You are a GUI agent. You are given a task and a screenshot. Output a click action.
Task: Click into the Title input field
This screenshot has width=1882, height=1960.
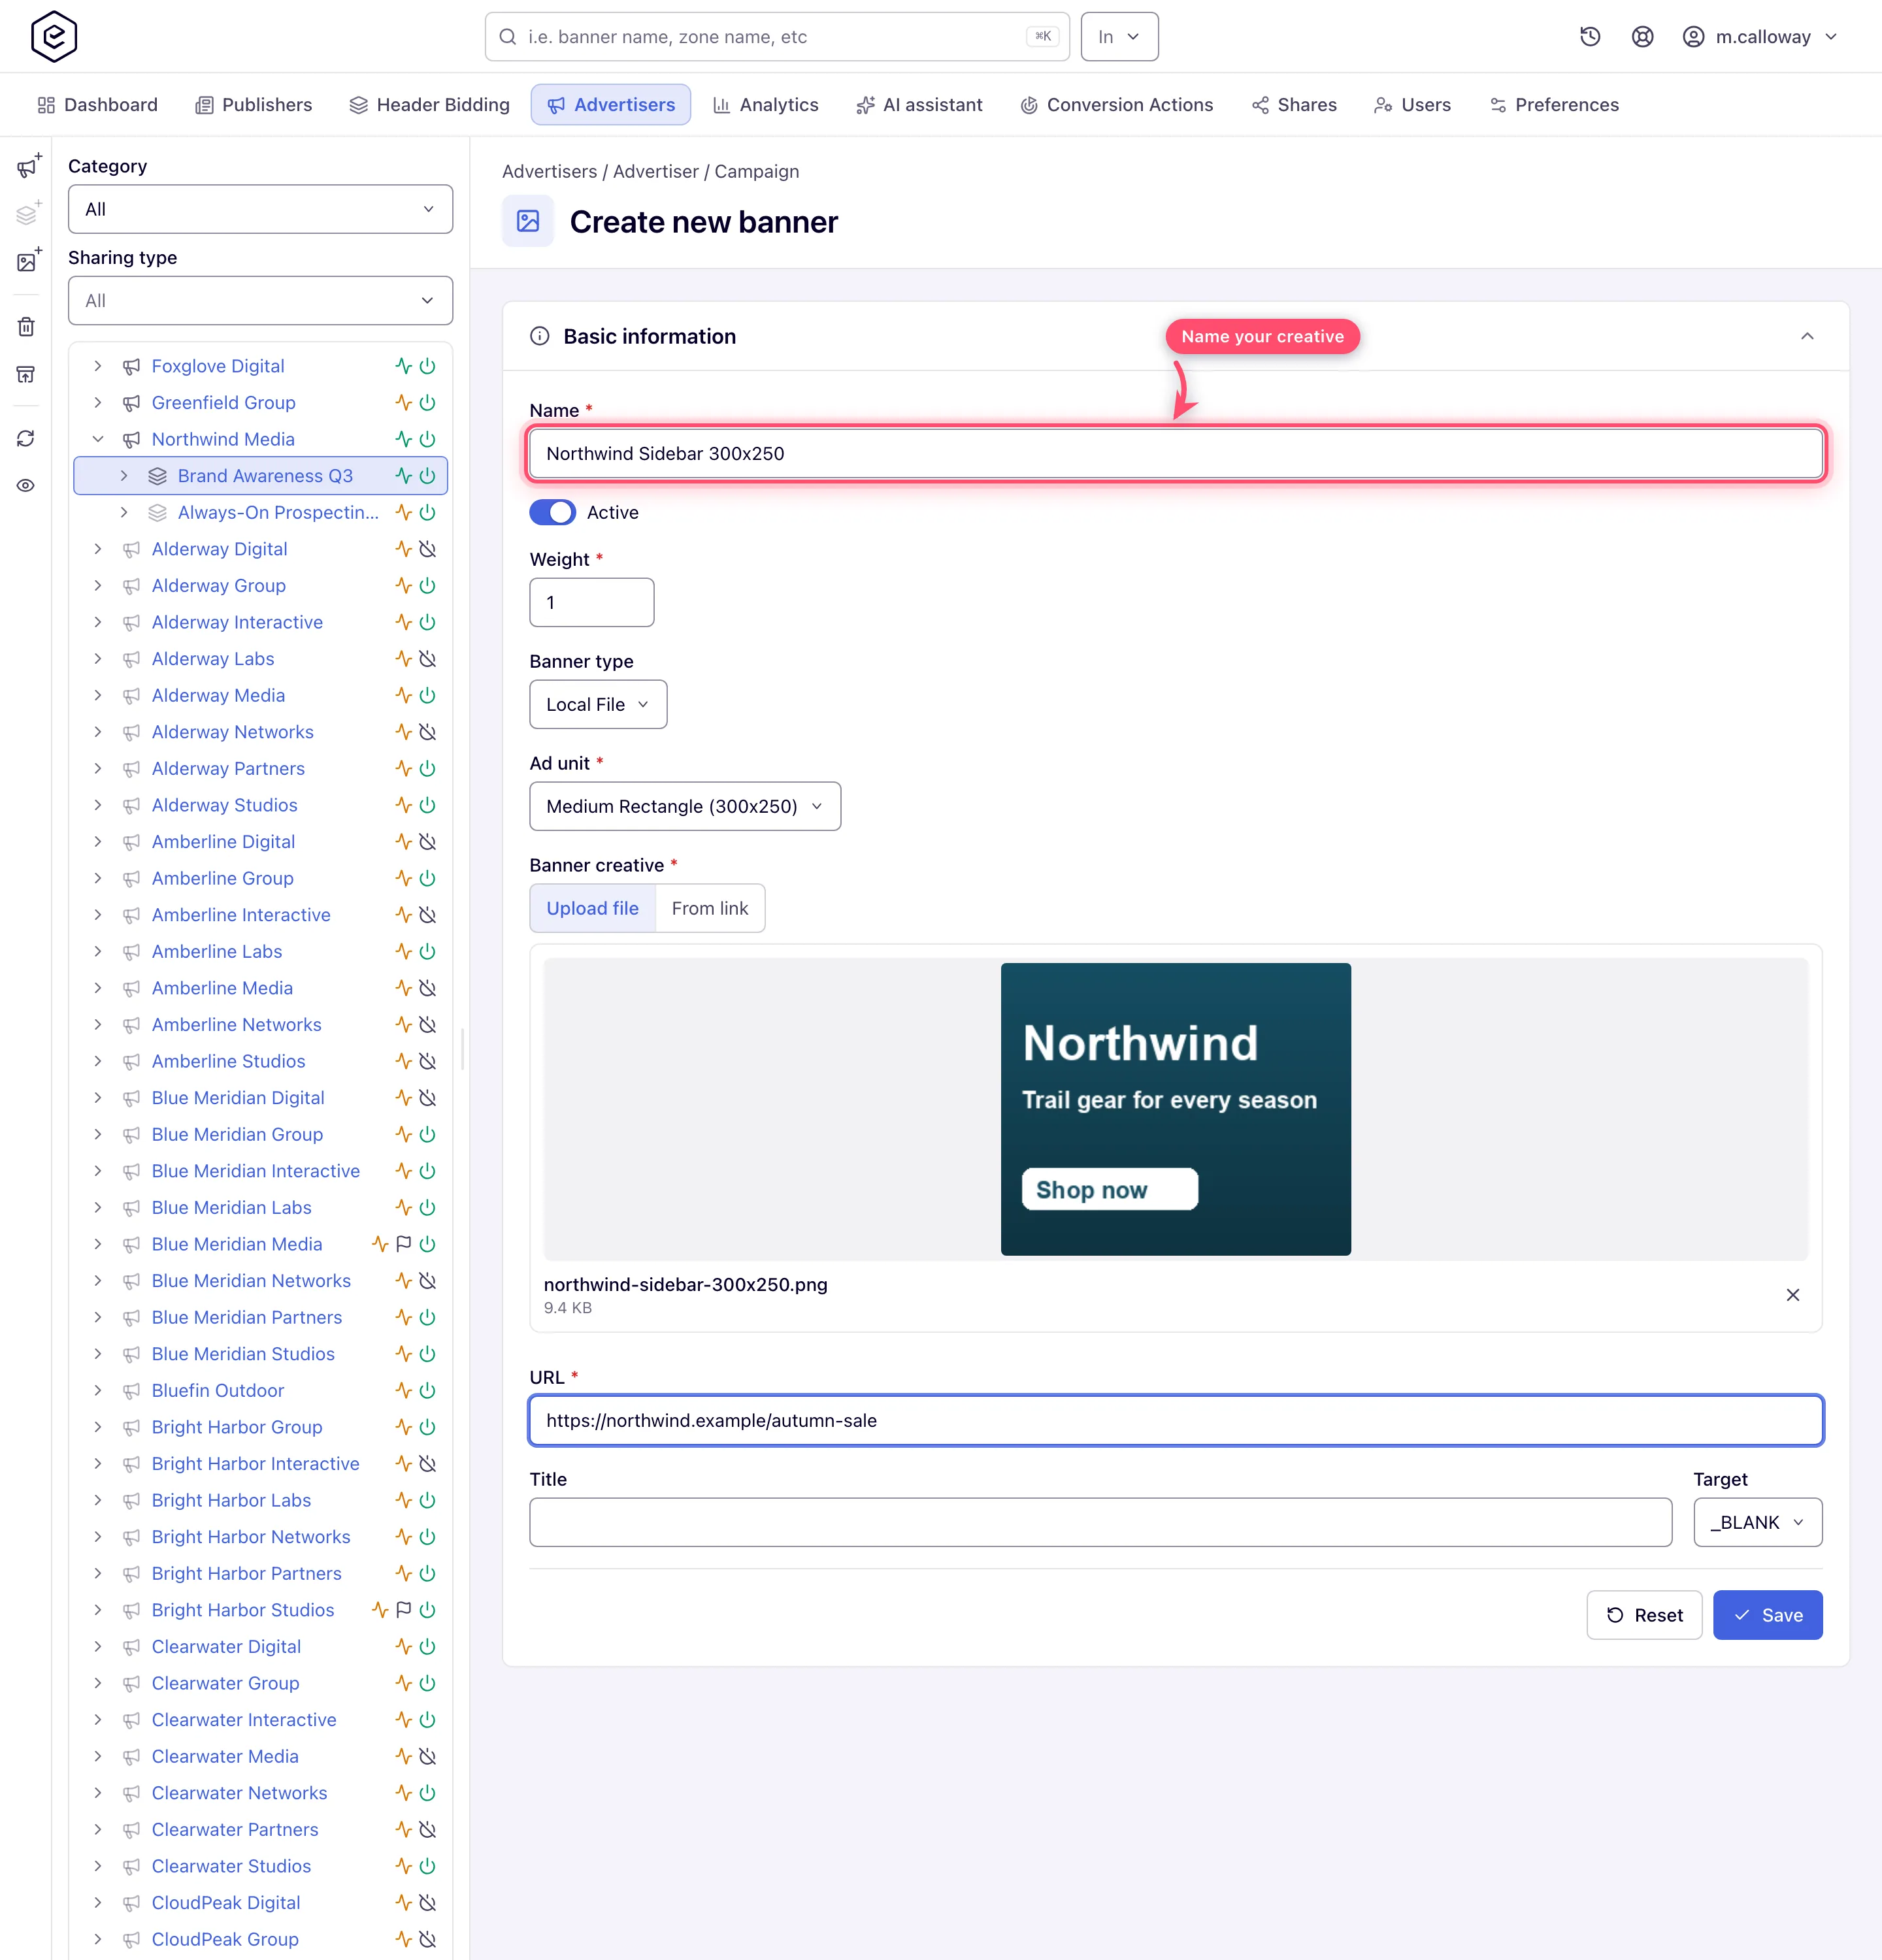pyautogui.click(x=1100, y=1522)
